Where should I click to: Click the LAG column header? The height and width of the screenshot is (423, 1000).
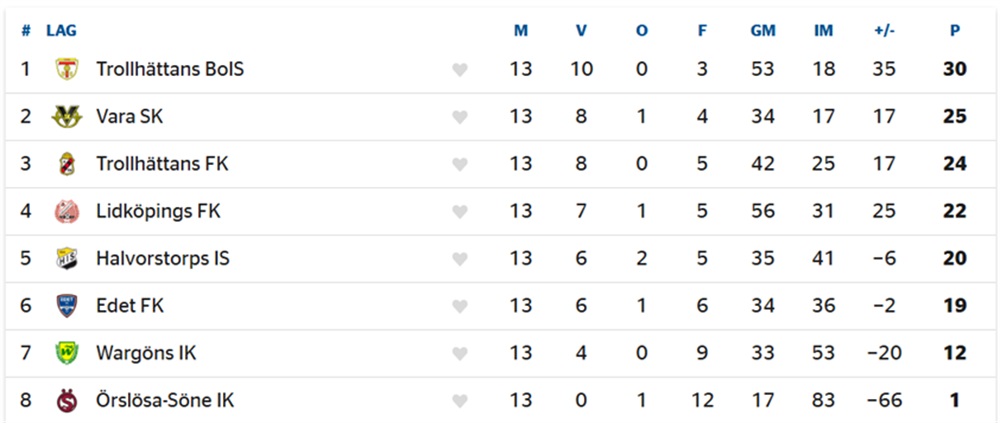61,31
